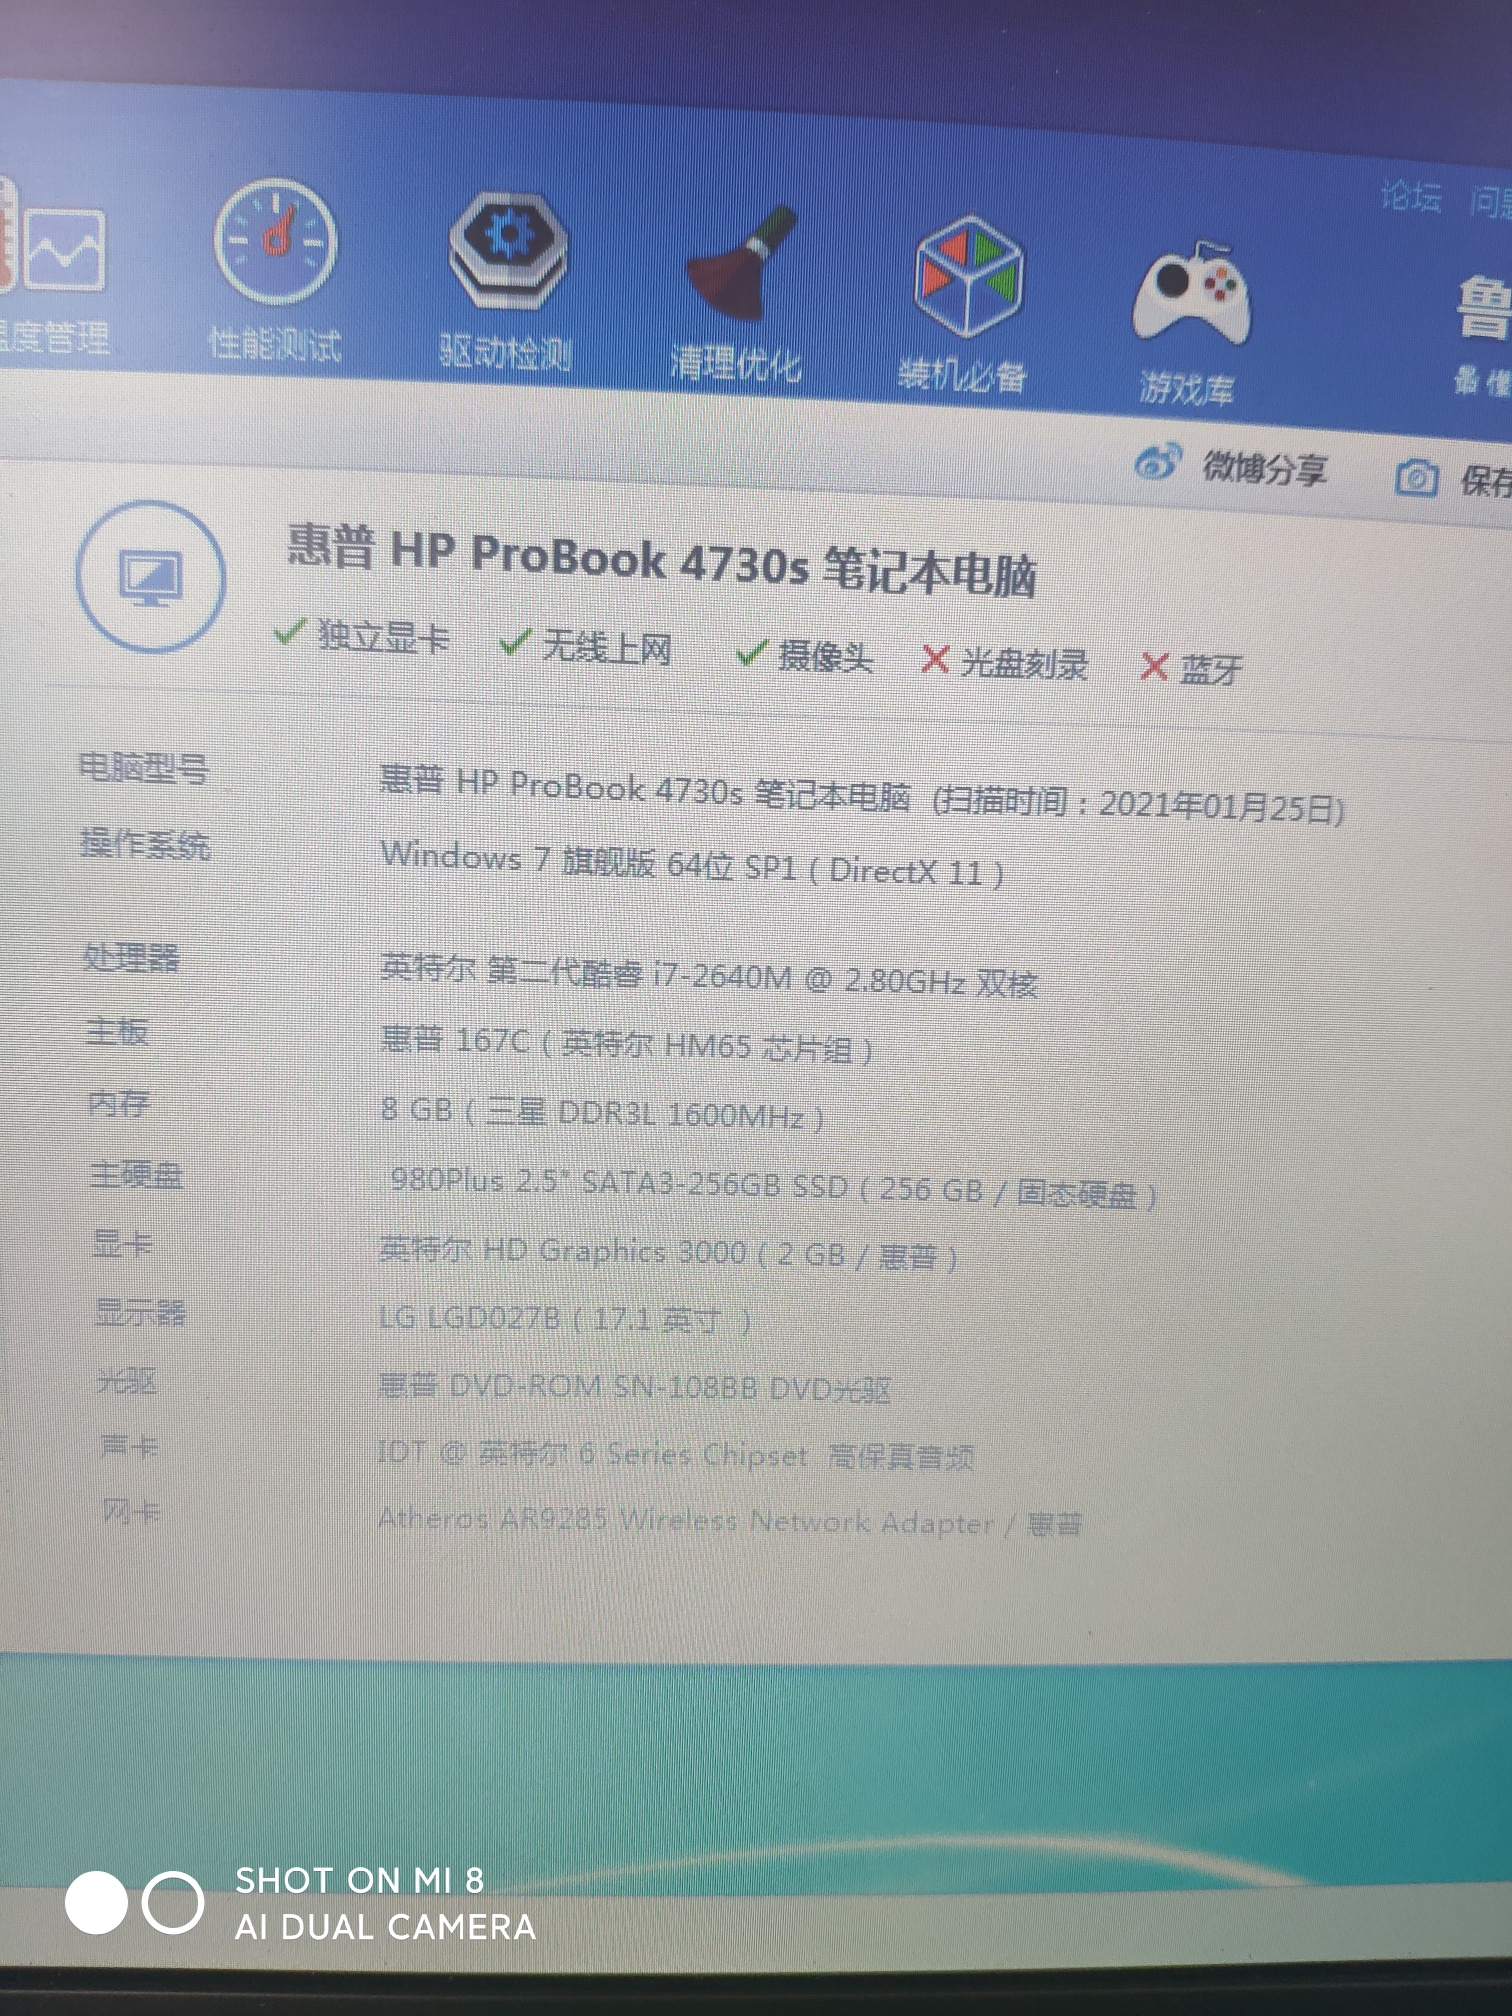The width and height of the screenshot is (1512, 2016).
Task: Click the DVD-ROM SN-108BB value
Action: 634,1388
